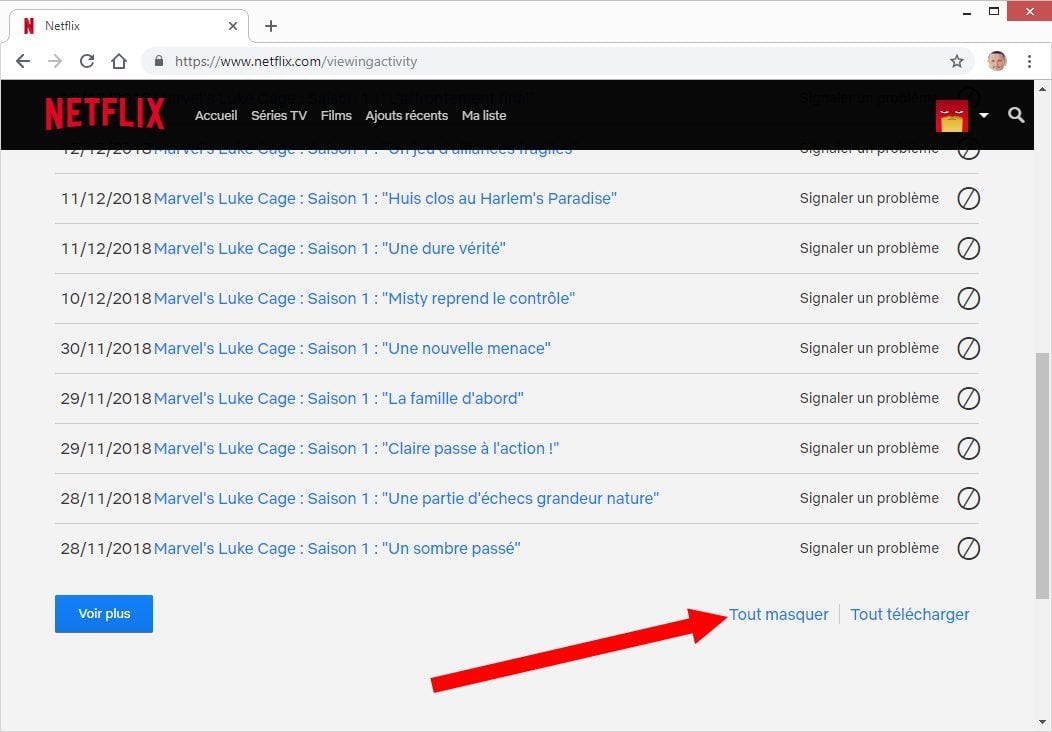Report a problem for "La famille d'abord"
The width and height of the screenshot is (1052, 732).
click(x=869, y=398)
